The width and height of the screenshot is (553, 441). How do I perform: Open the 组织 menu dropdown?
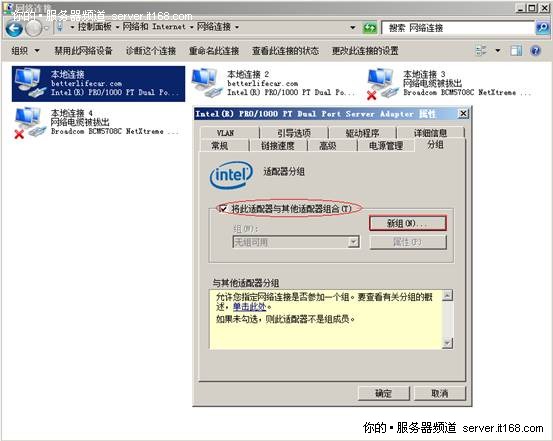pyautogui.click(x=25, y=51)
